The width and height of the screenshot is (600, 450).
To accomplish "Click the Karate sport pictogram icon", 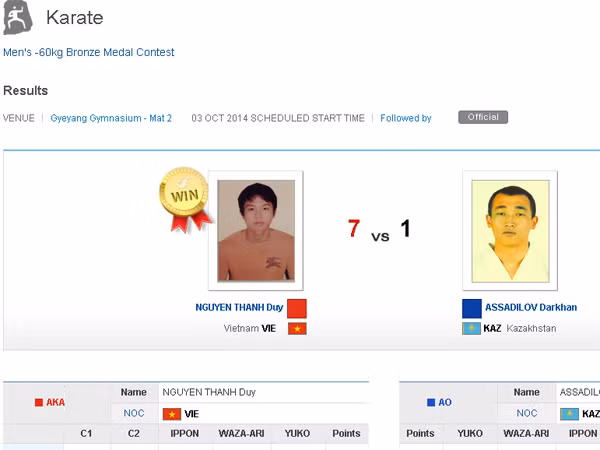I will (18, 17).
